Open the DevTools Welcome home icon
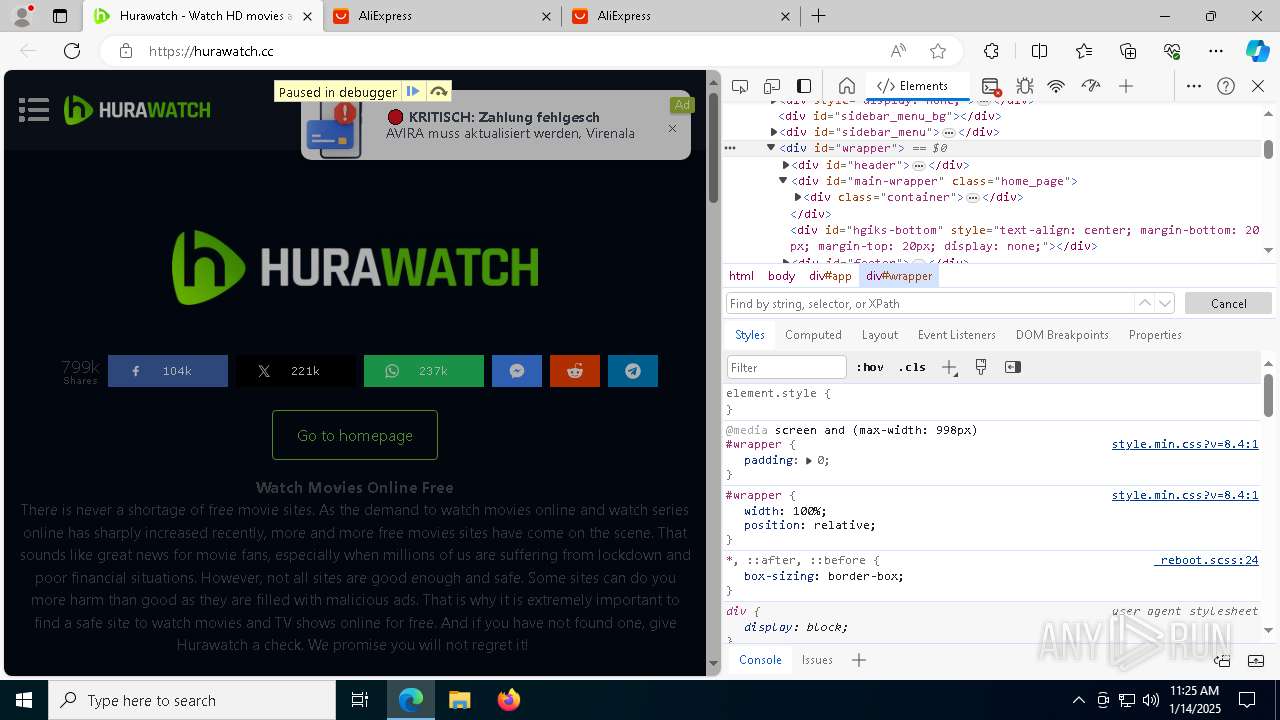 pyautogui.click(x=846, y=86)
